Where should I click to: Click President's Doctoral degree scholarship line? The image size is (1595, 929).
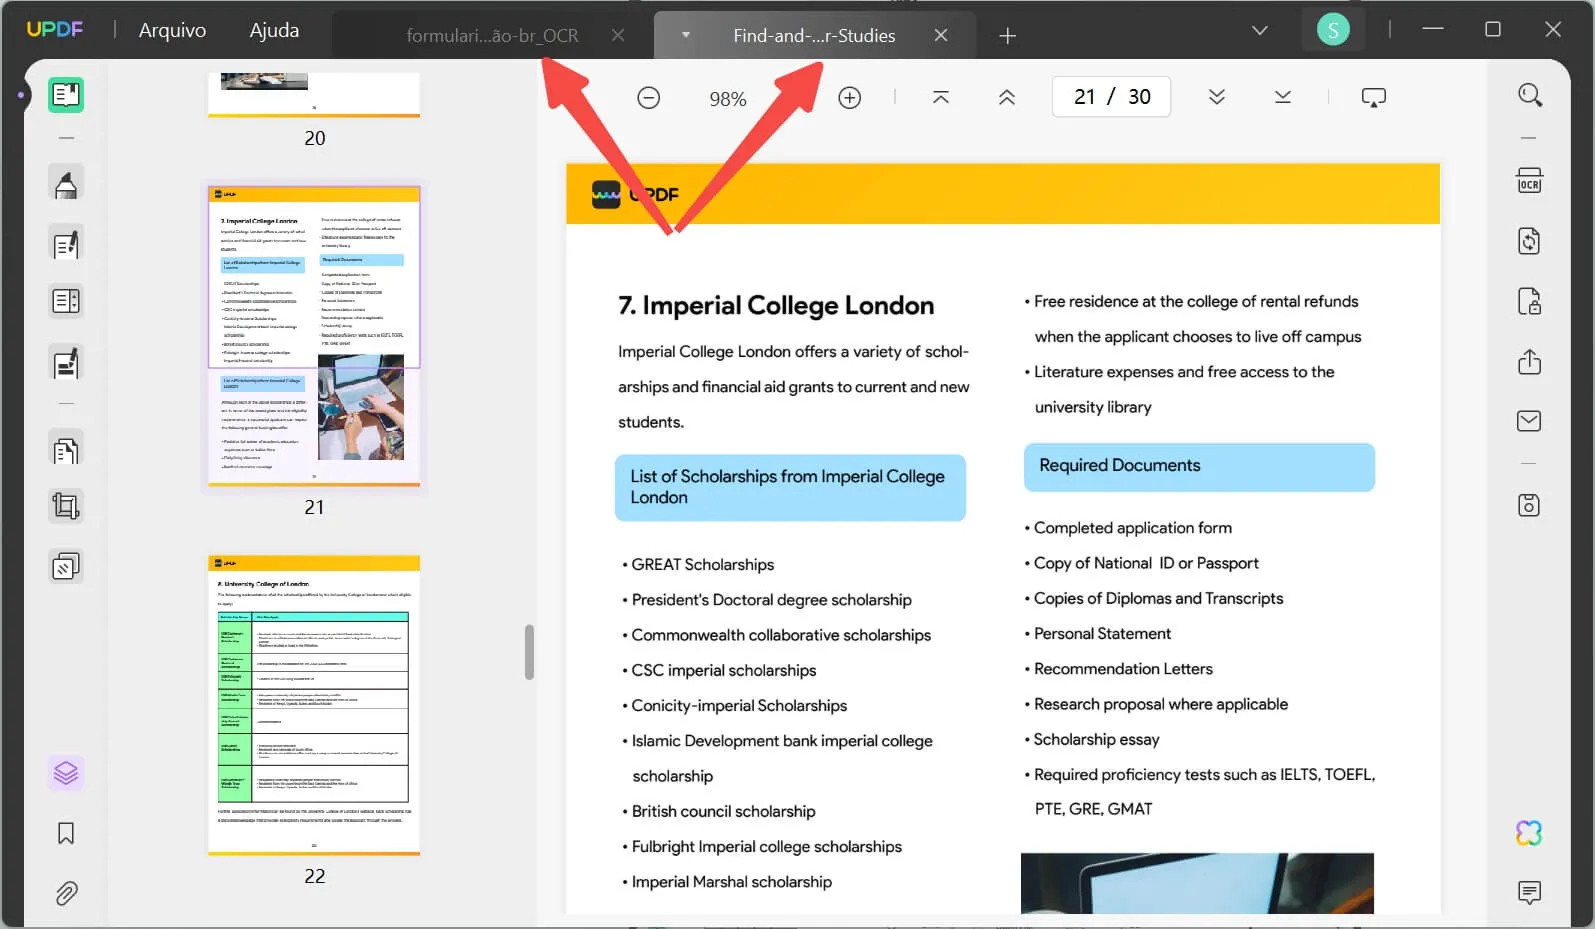767,599
